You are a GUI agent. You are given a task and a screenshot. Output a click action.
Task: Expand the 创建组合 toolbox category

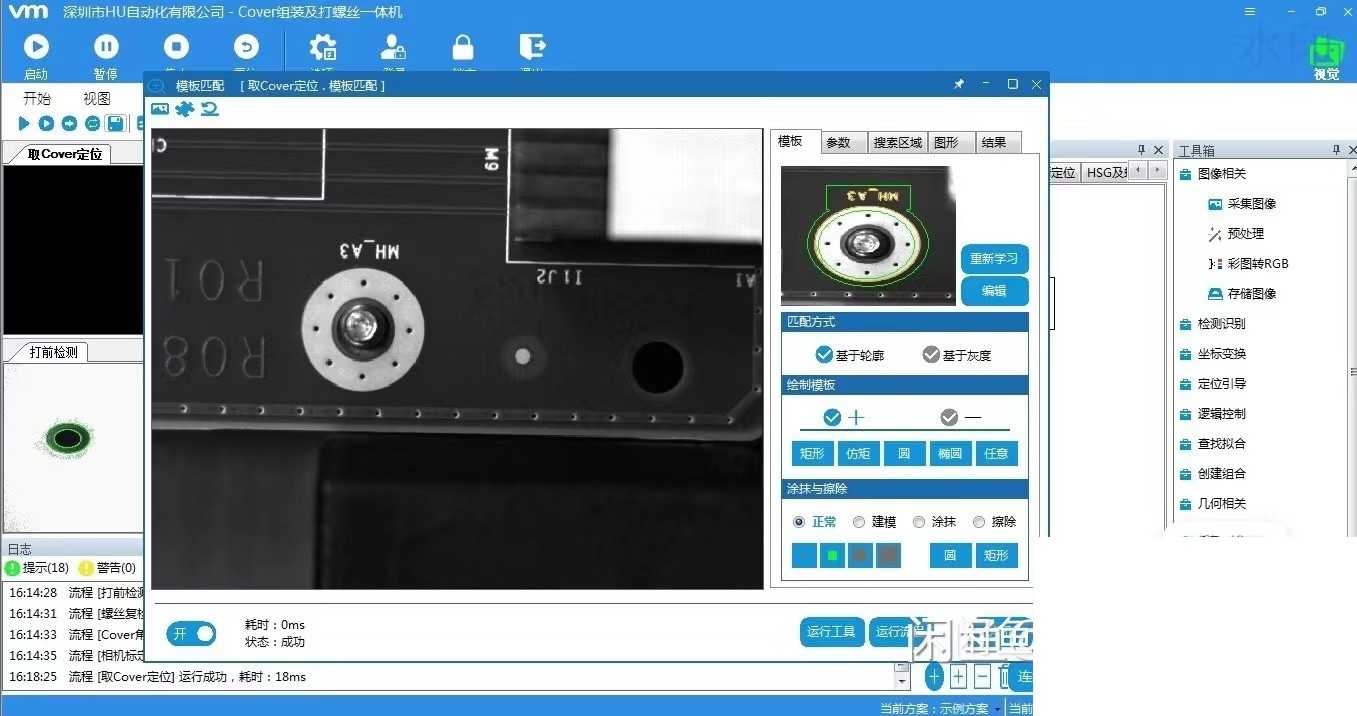pos(1214,474)
